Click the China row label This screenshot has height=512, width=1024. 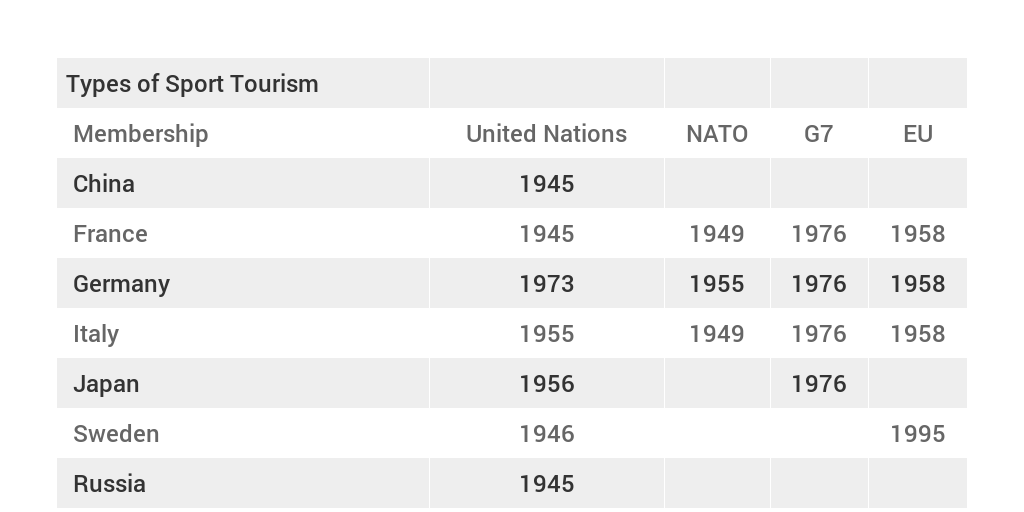tap(104, 184)
